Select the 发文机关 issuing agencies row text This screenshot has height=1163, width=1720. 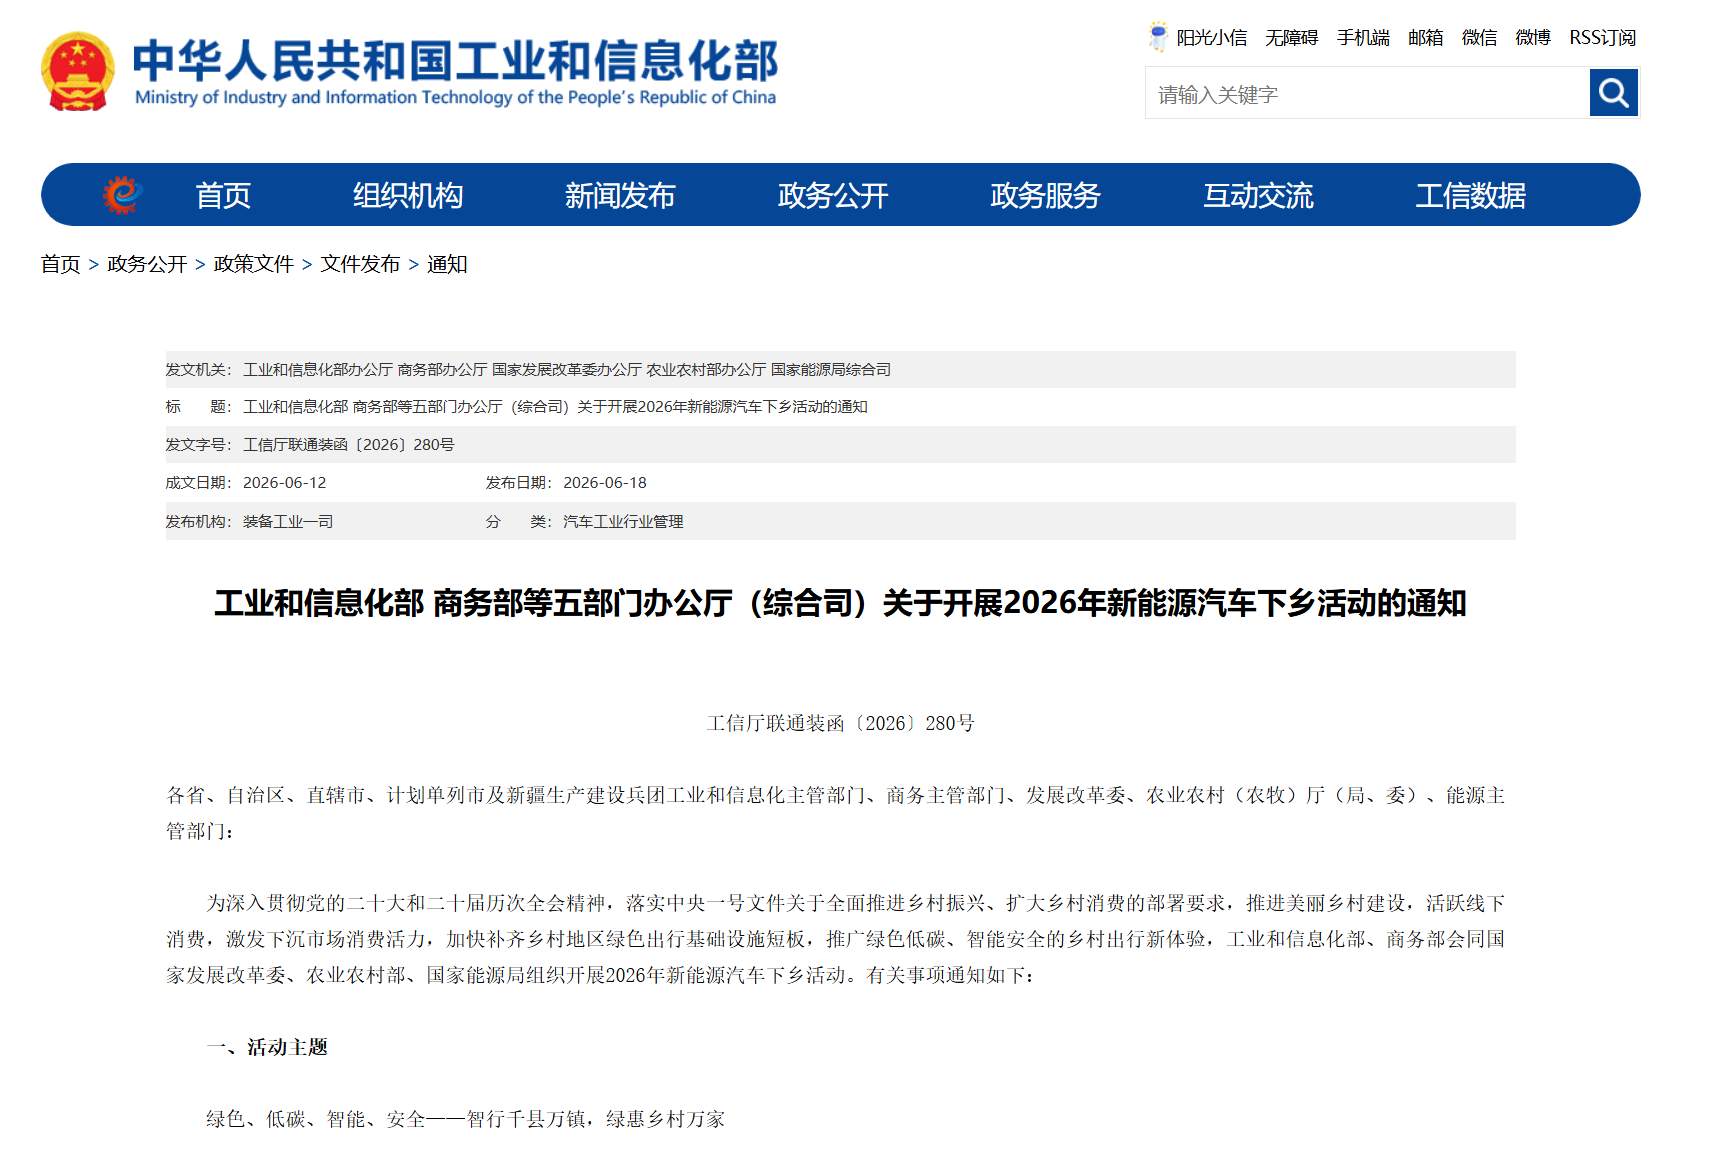(x=567, y=370)
